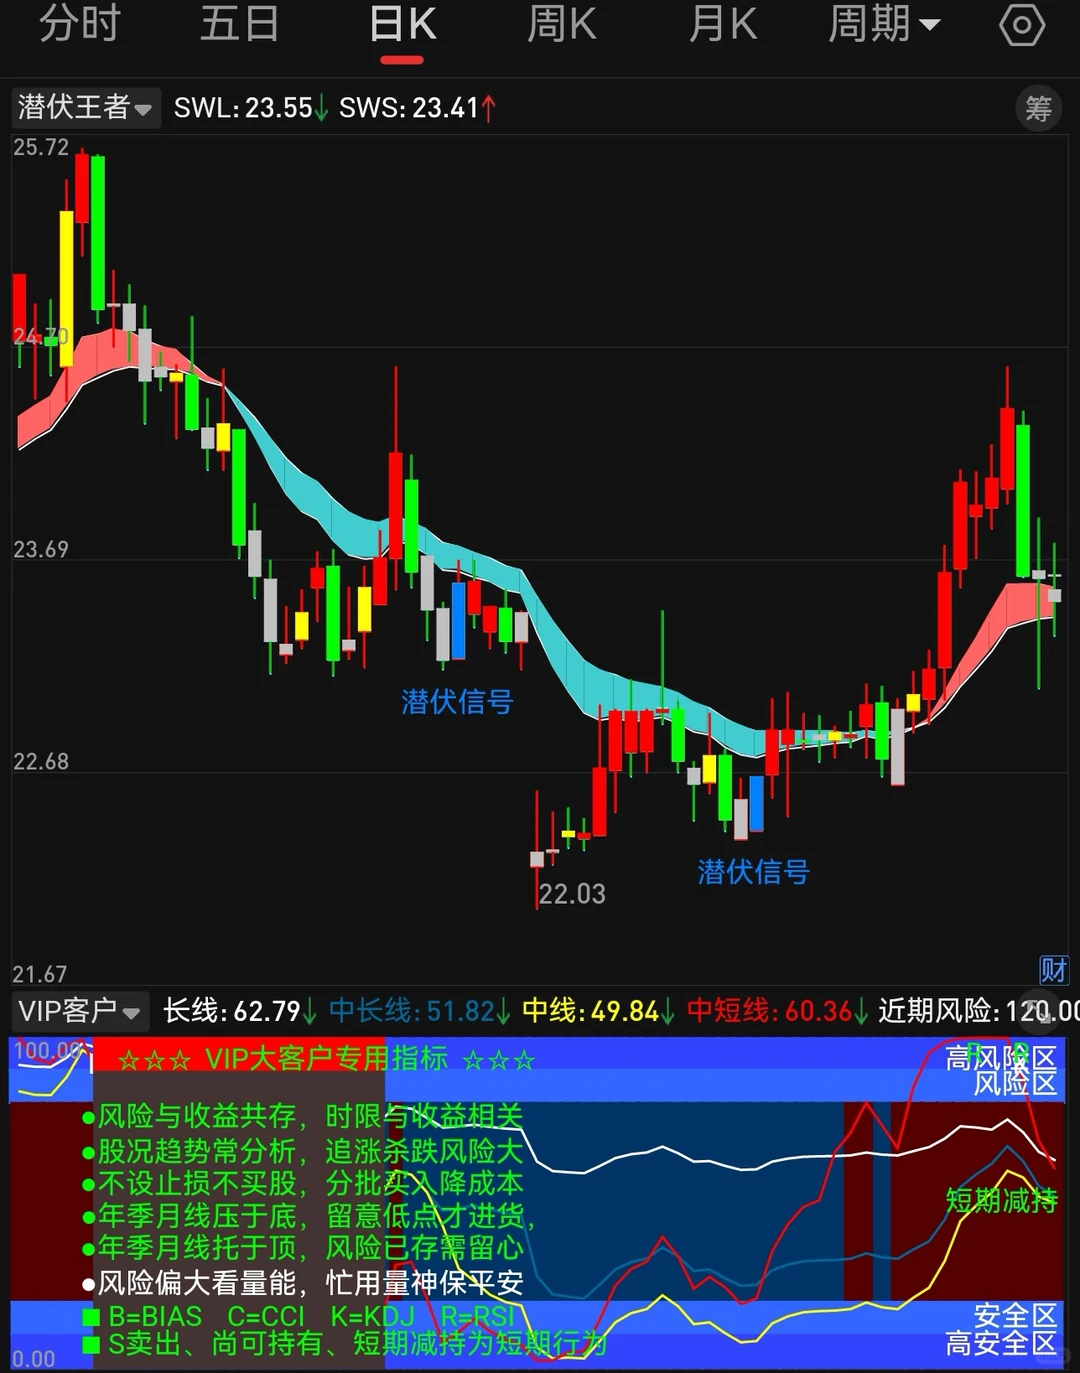Click the 中短线: 60.36 indicator value

point(778,1011)
